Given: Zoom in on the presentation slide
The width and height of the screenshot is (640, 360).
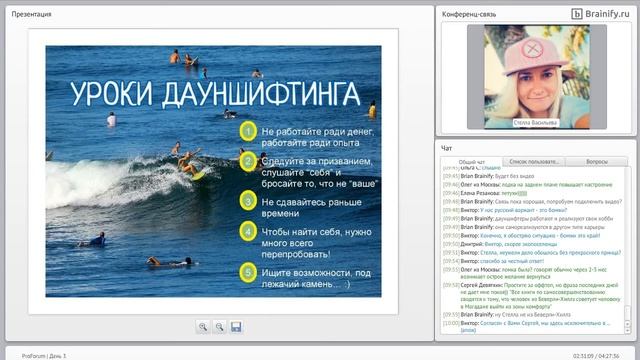Looking at the screenshot, I should pyautogui.click(x=203, y=327).
